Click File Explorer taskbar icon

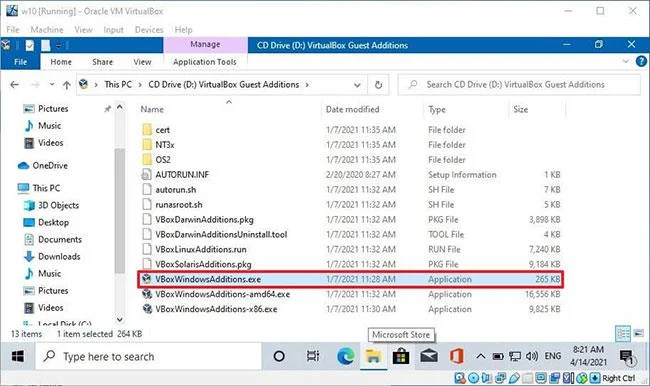pyautogui.click(x=373, y=356)
